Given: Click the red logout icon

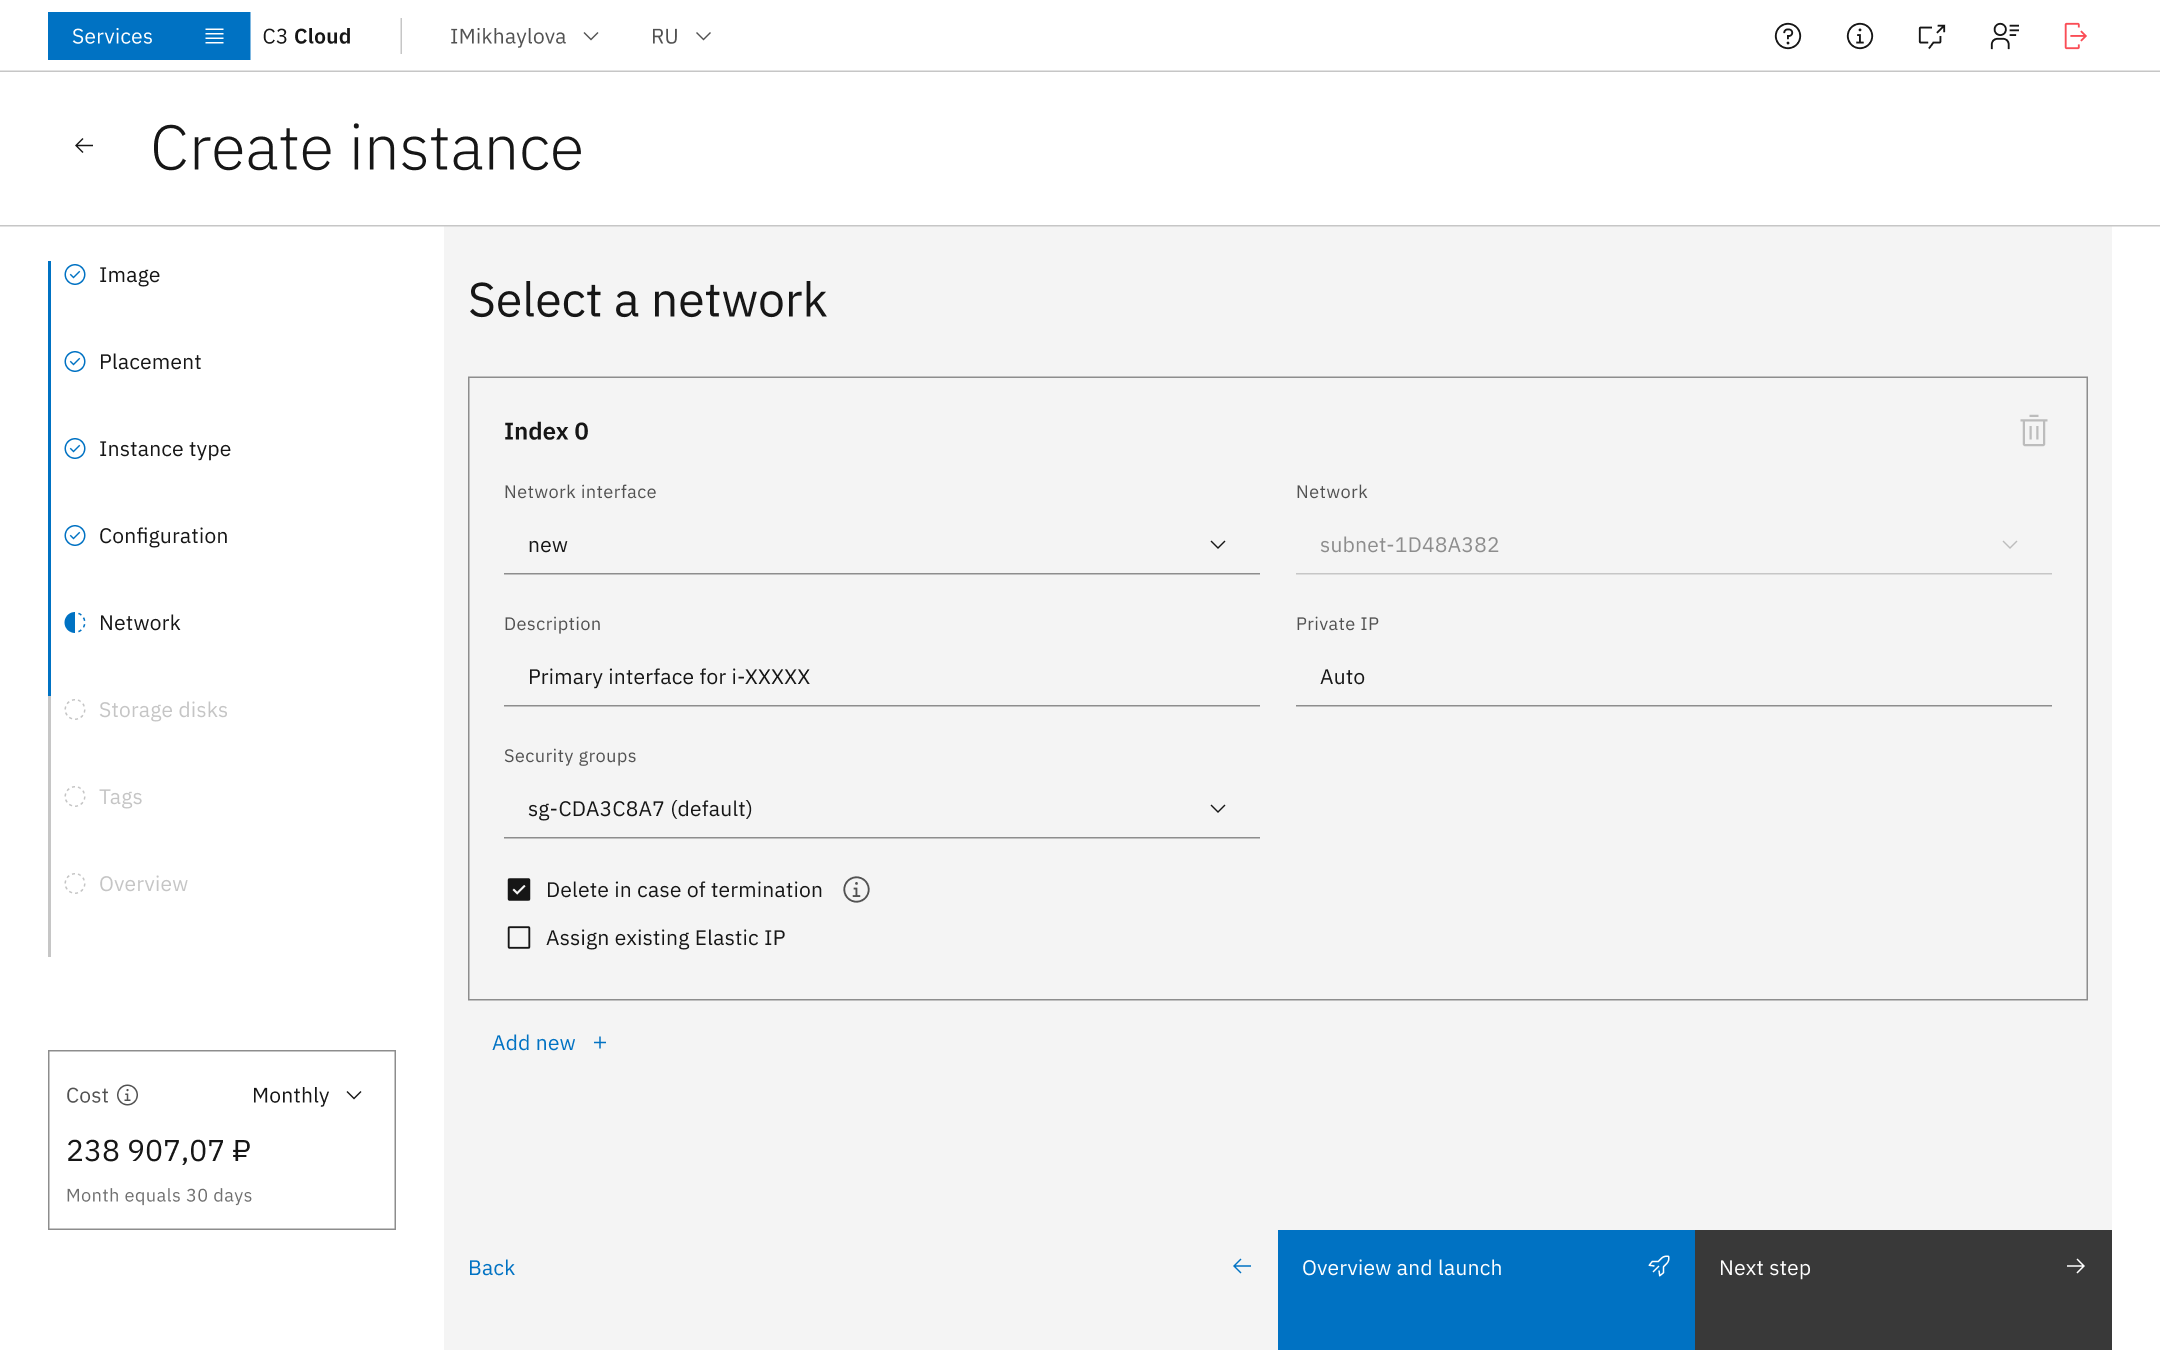Looking at the screenshot, I should click(x=2075, y=36).
